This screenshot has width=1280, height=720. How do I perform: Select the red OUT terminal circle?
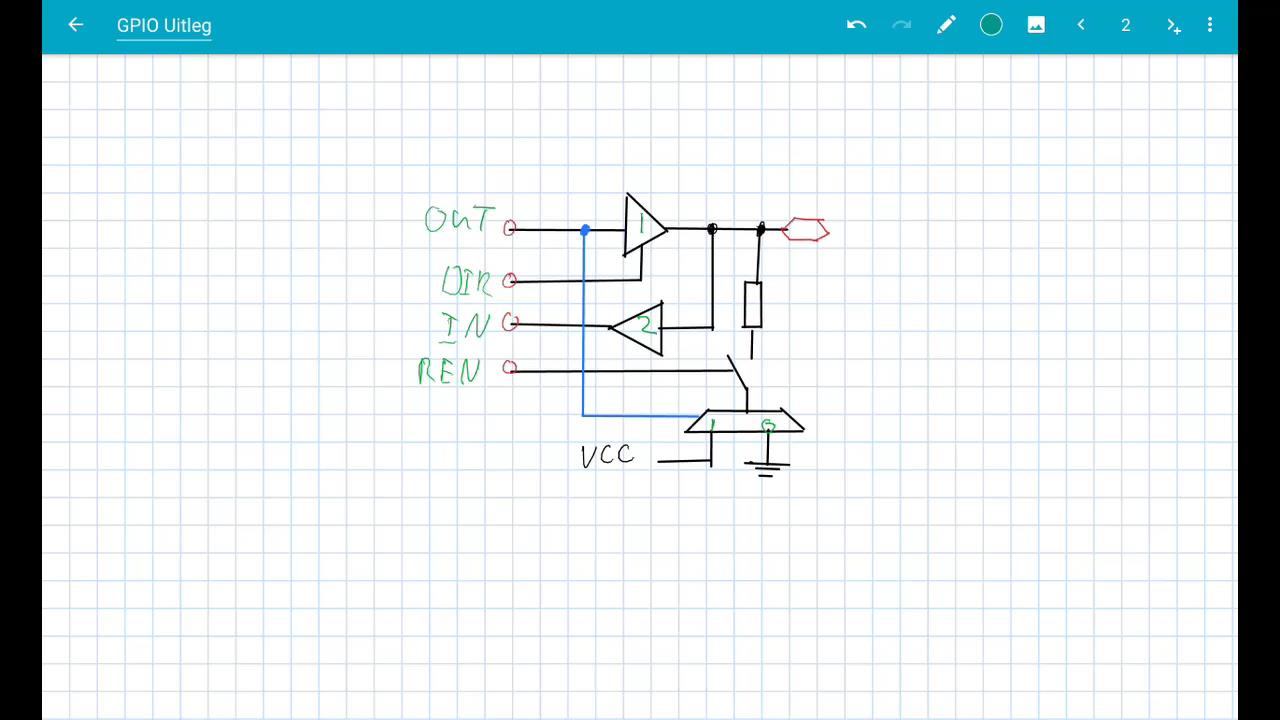tap(510, 227)
